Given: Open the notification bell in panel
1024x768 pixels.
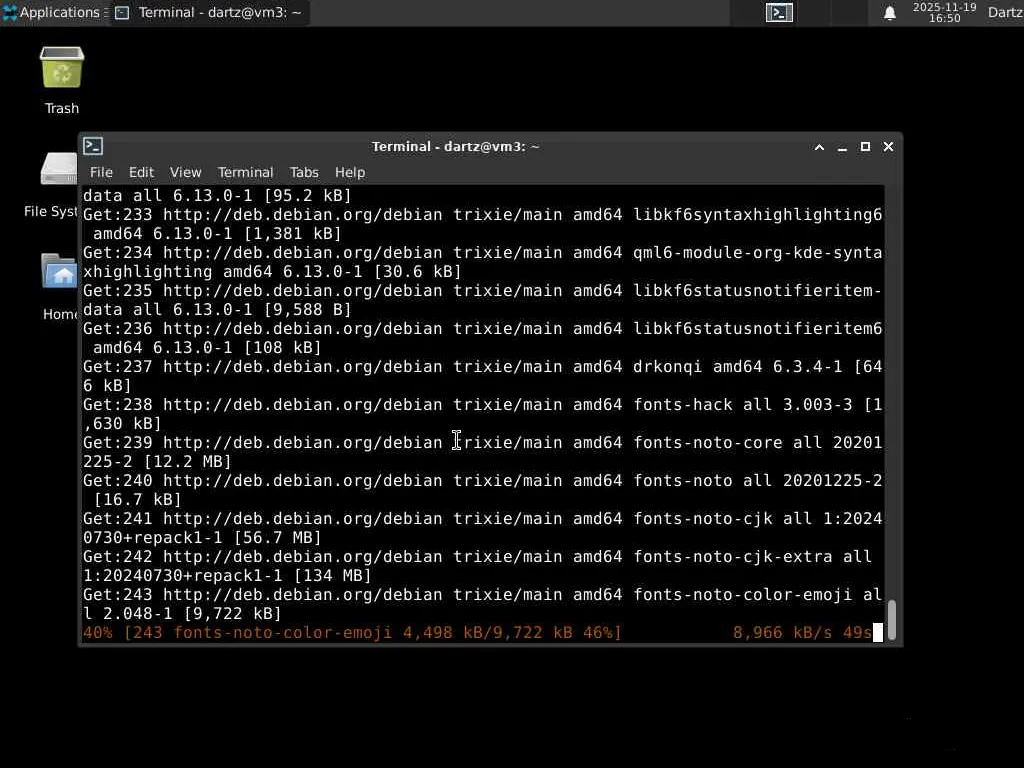Looking at the screenshot, I should point(889,12).
